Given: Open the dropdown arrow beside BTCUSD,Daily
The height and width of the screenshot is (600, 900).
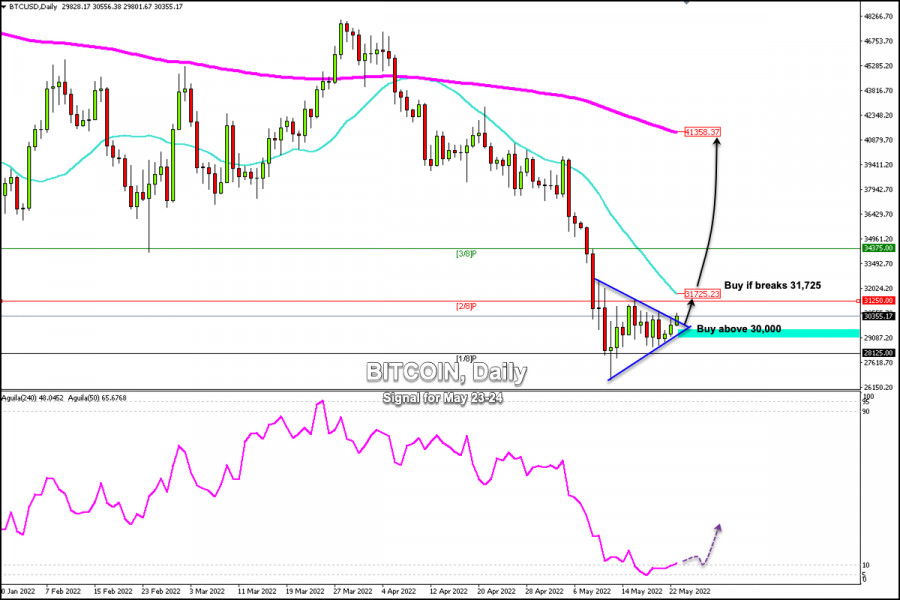Looking at the screenshot, I should coord(4,7).
